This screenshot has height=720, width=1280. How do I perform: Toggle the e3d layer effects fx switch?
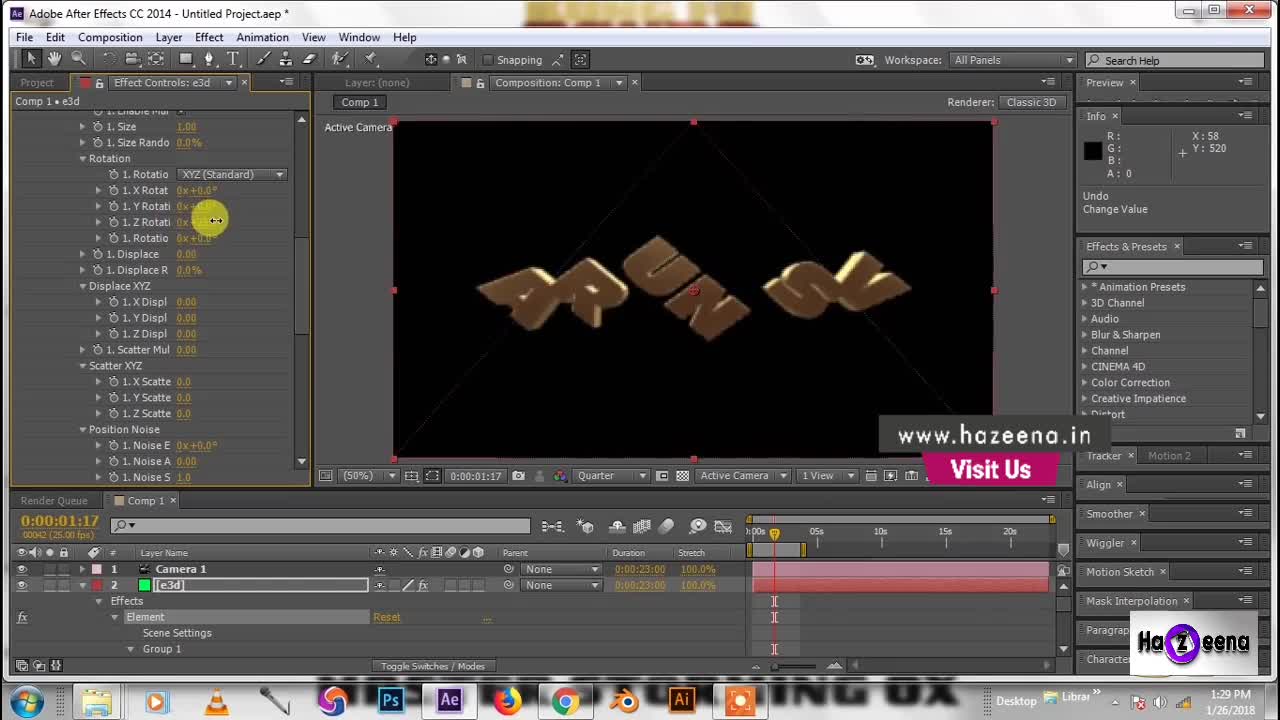click(x=423, y=585)
